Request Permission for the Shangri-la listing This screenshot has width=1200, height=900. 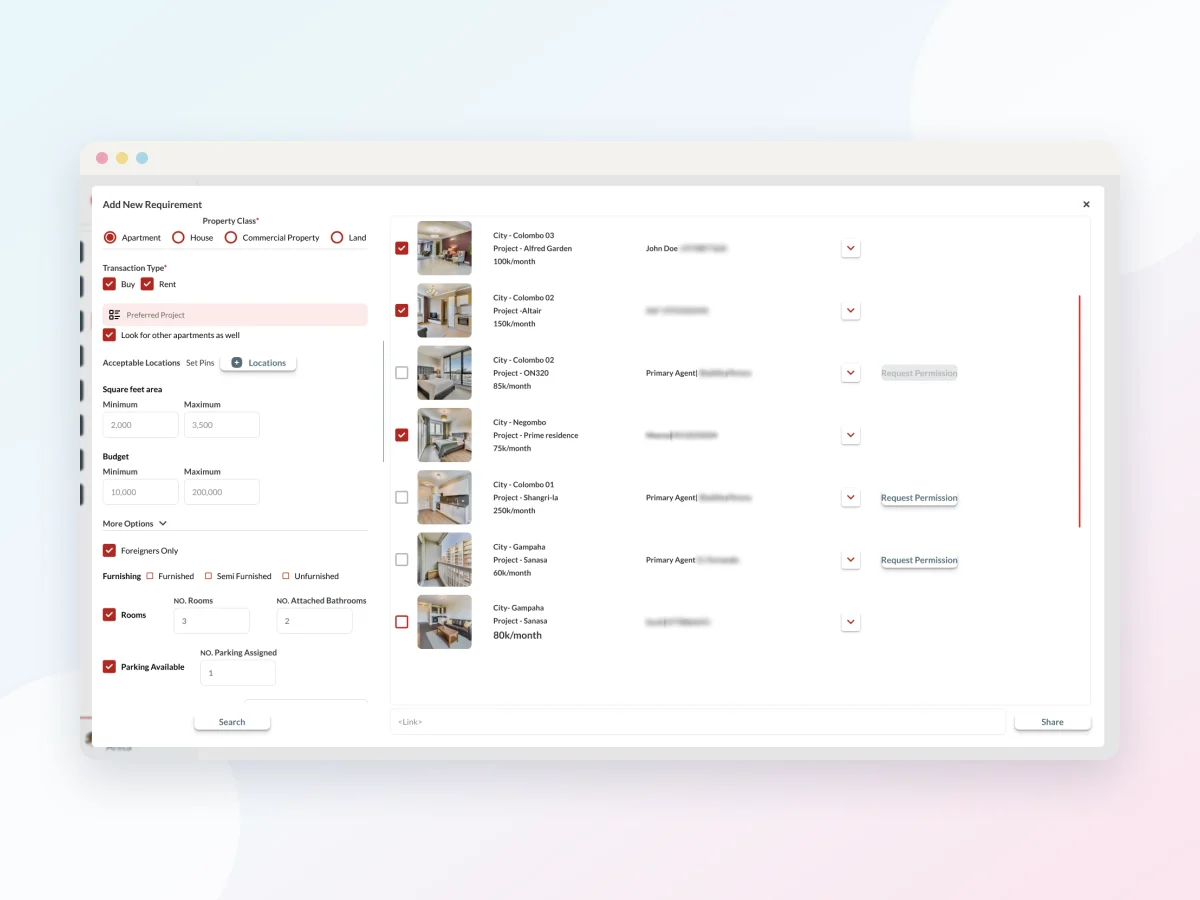click(x=919, y=498)
